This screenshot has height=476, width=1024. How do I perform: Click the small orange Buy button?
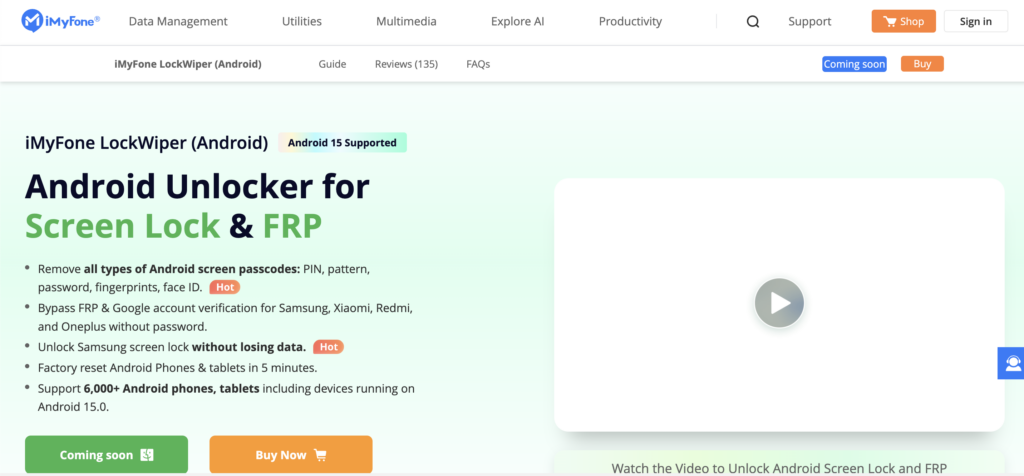[x=922, y=64]
